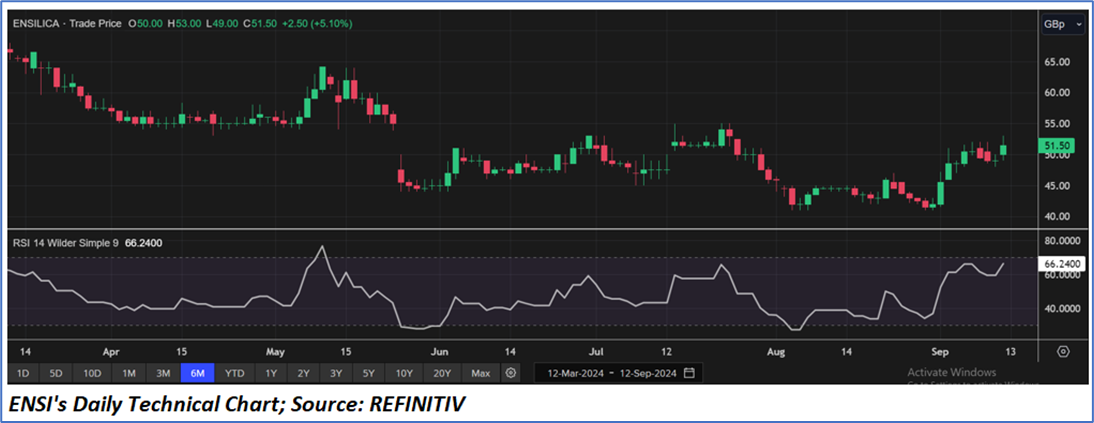Select the 5D time range
Image resolution: width=1094 pixels, height=423 pixels.
56,373
